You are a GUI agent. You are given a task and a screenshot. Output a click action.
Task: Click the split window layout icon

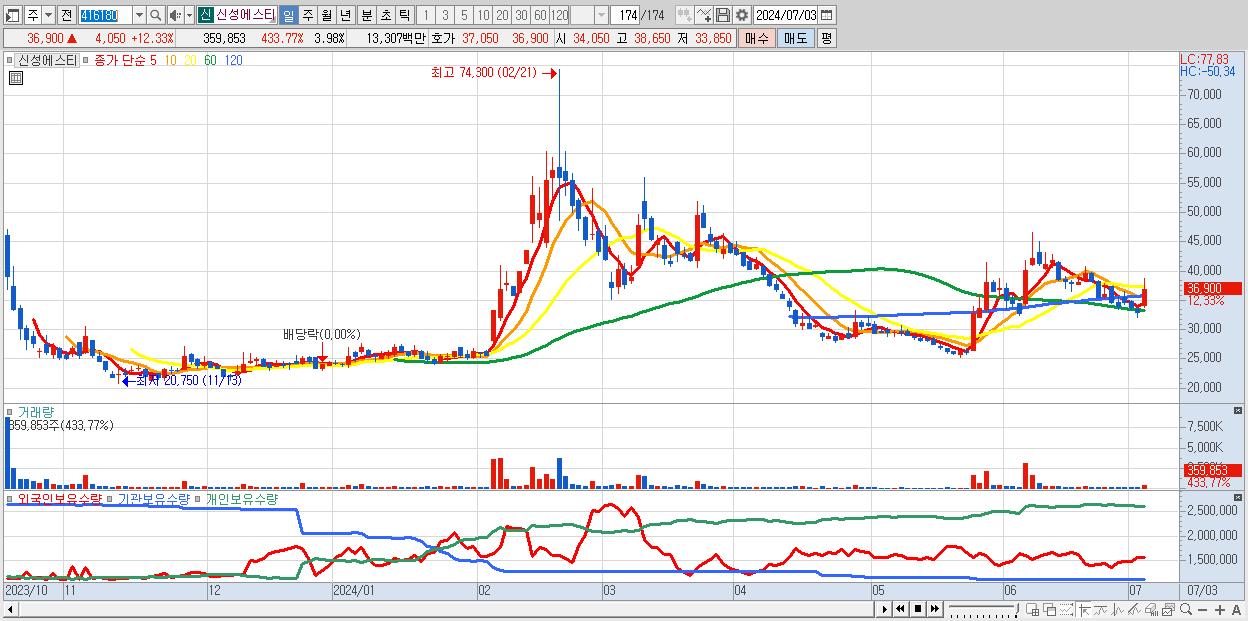point(1033,609)
